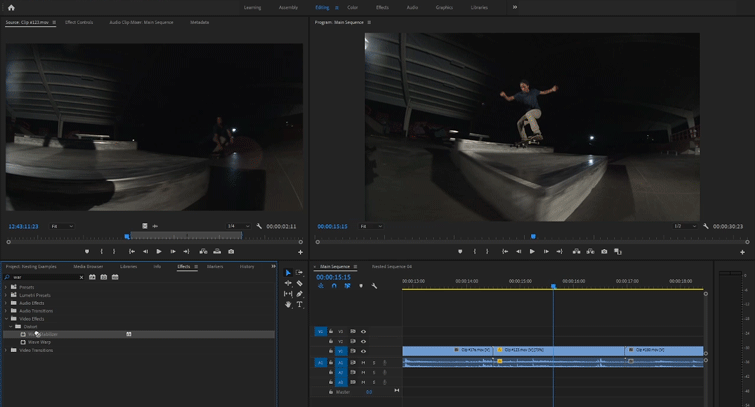Click Export Frame camera in Program monitor
Viewport: 755px width, 407px height.
604,252
